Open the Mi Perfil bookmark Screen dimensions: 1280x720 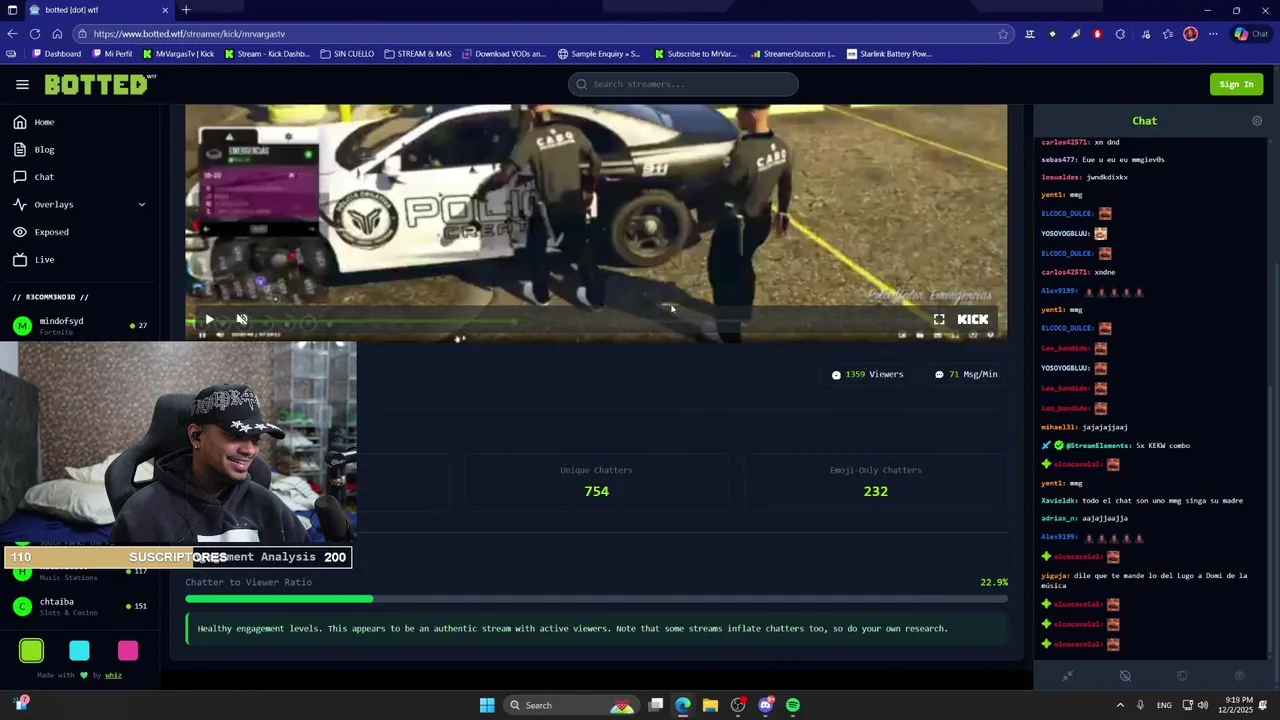pyautogui.click(x=111, y=54)
